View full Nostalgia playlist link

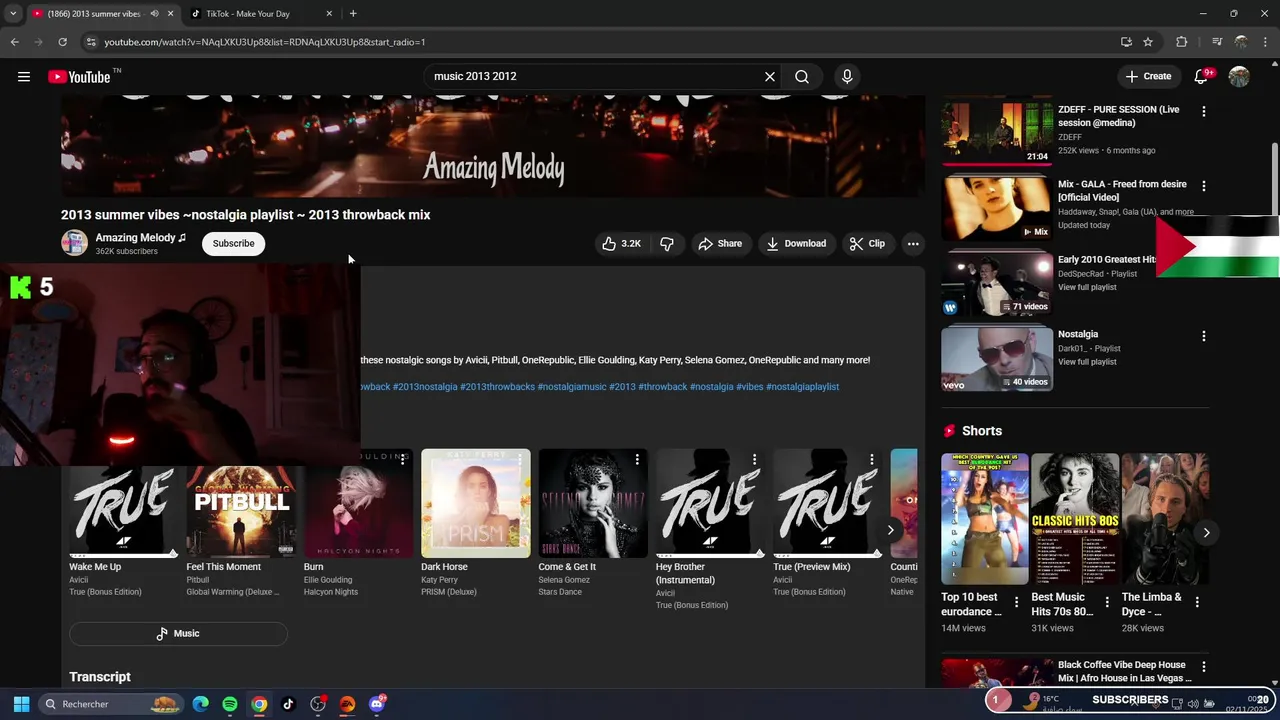[1087, 362]
